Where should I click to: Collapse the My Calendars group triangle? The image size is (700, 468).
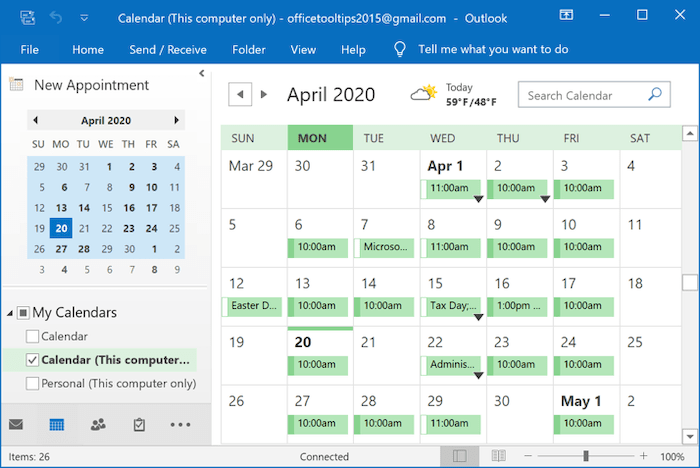(x=10, y=313)
